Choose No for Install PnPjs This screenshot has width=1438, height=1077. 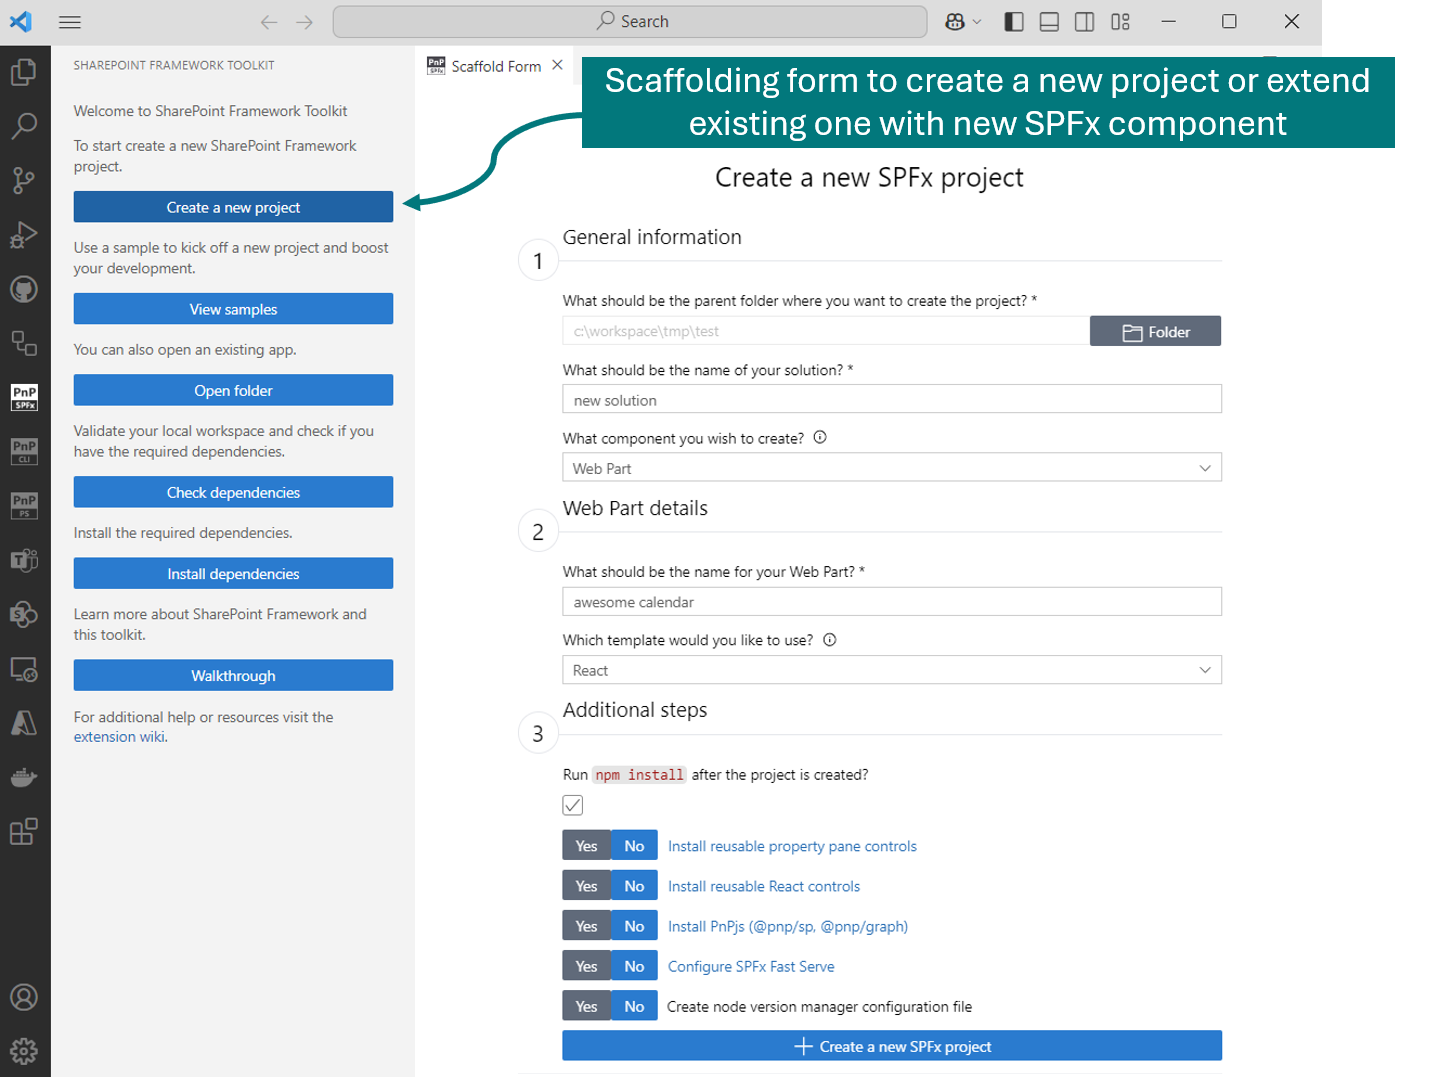635,926
